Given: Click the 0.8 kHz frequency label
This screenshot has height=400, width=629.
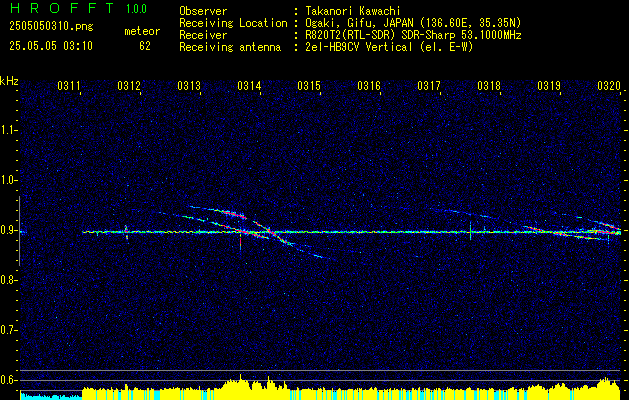Looking at the screenshot, I should coord(8,280).
